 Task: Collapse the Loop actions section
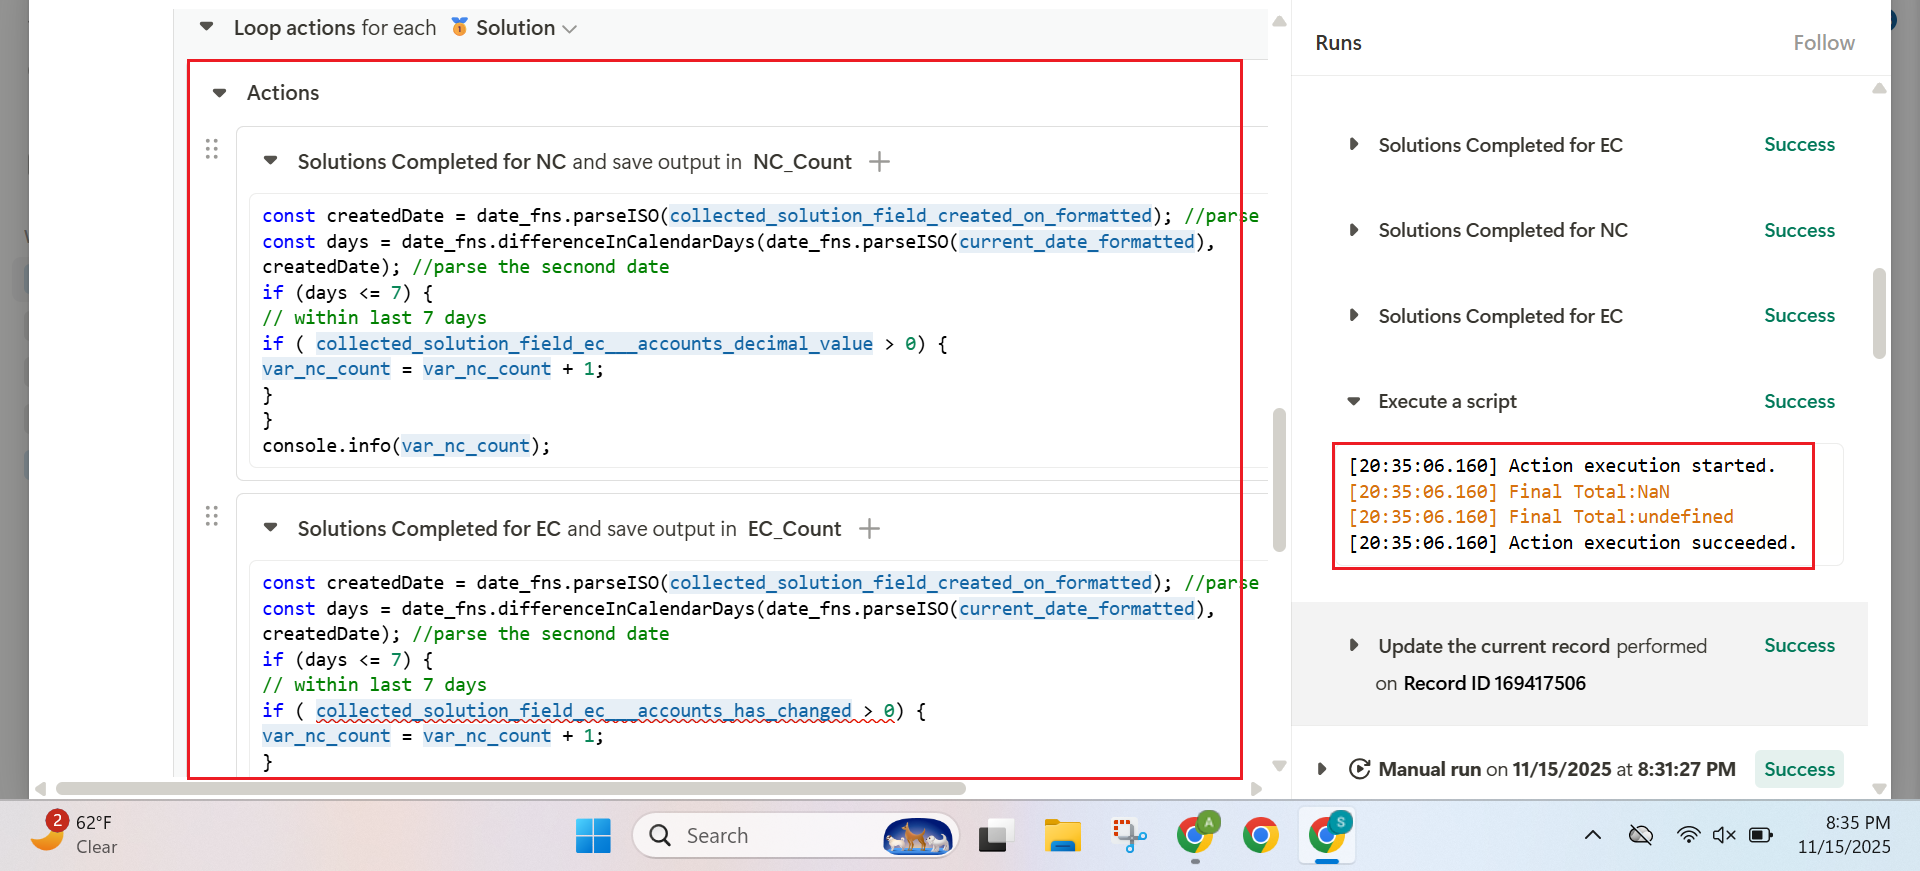pyautogui.click(x=207, y=27)
